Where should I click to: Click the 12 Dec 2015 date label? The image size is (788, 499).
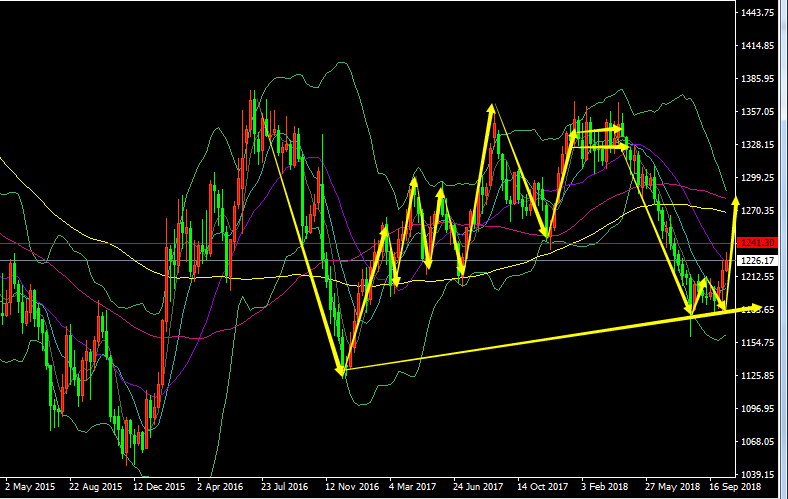click(159, 487)
